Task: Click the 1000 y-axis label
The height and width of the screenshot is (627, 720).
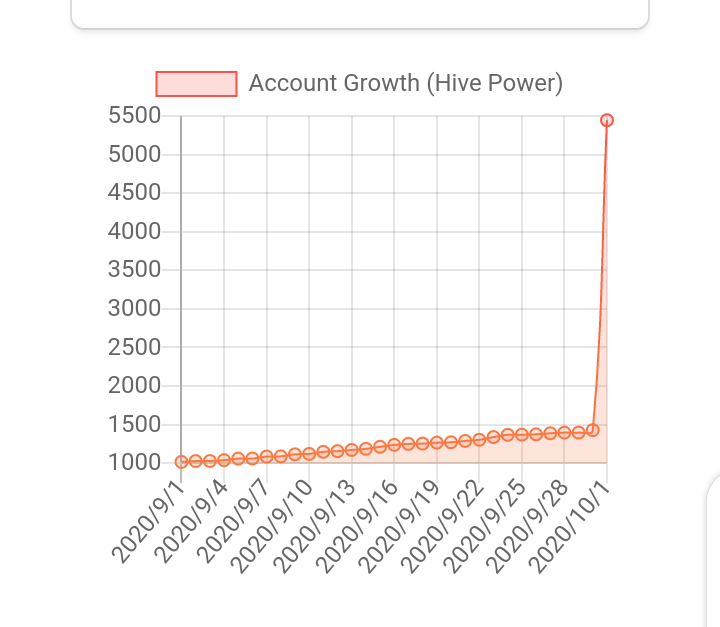Action: [135, 463]
